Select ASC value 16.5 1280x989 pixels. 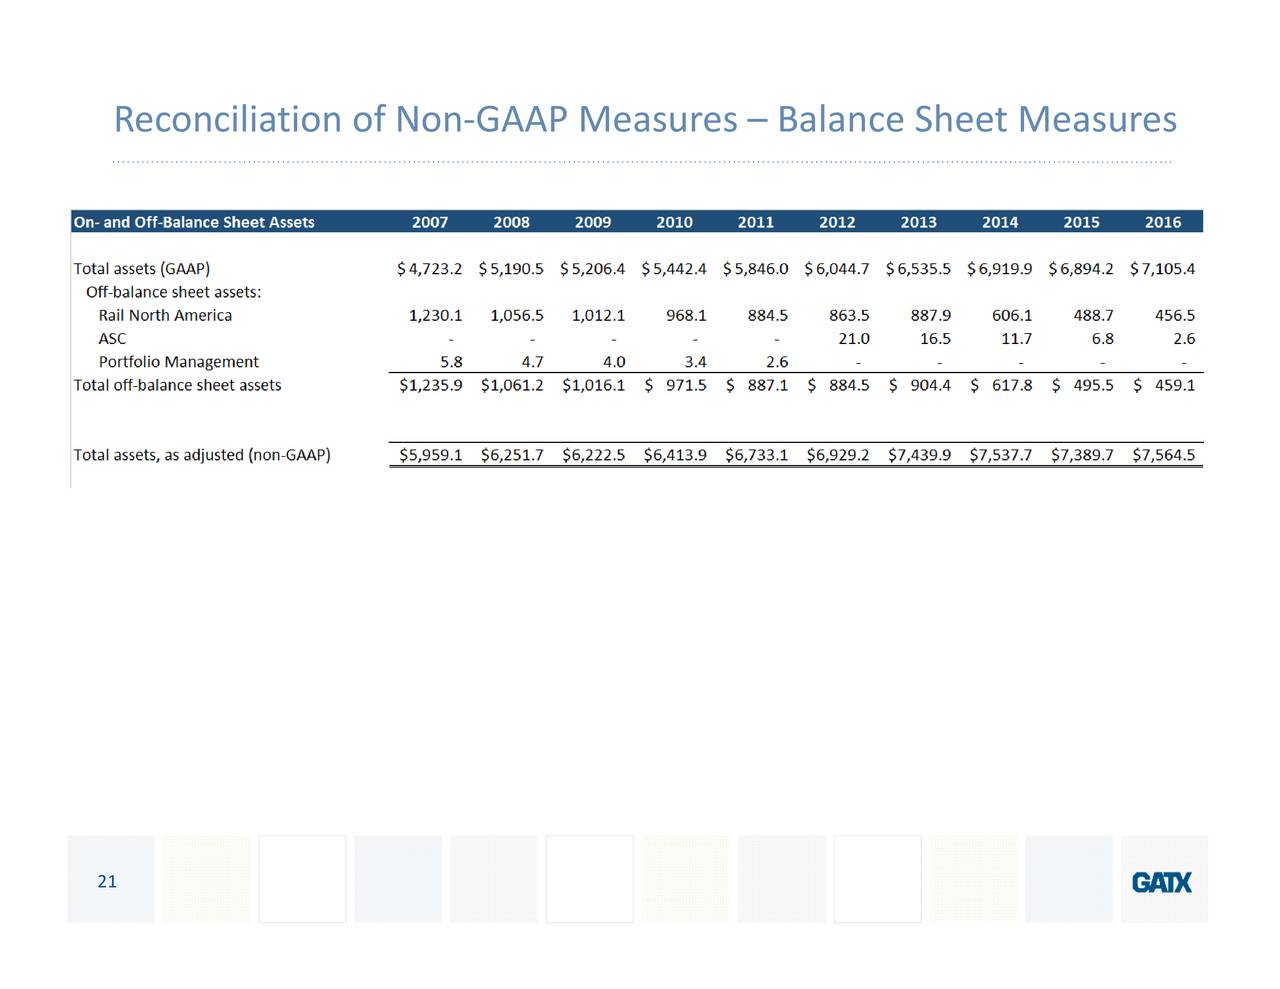936,339
